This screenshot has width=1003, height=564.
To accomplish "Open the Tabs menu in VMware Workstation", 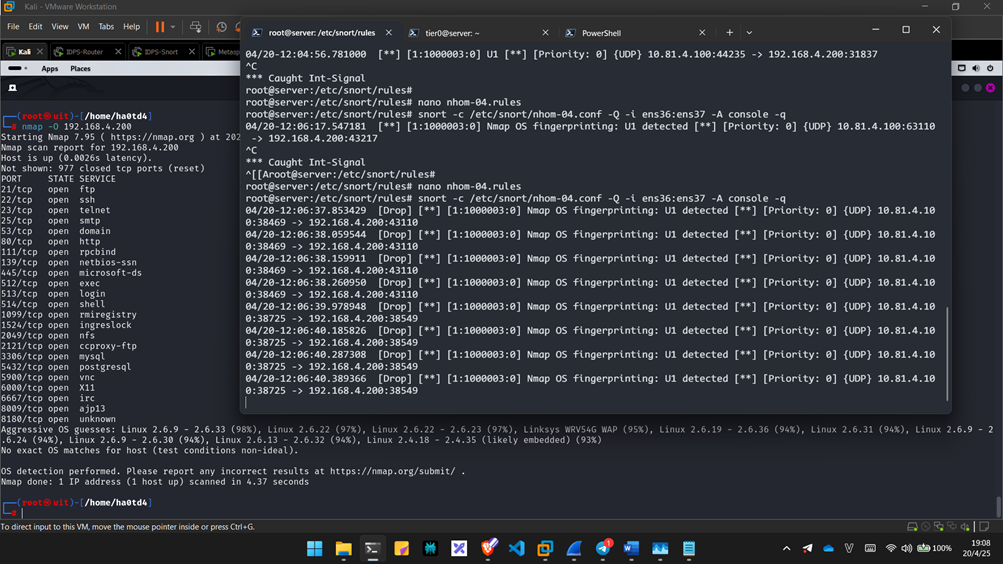I will 106,27.
